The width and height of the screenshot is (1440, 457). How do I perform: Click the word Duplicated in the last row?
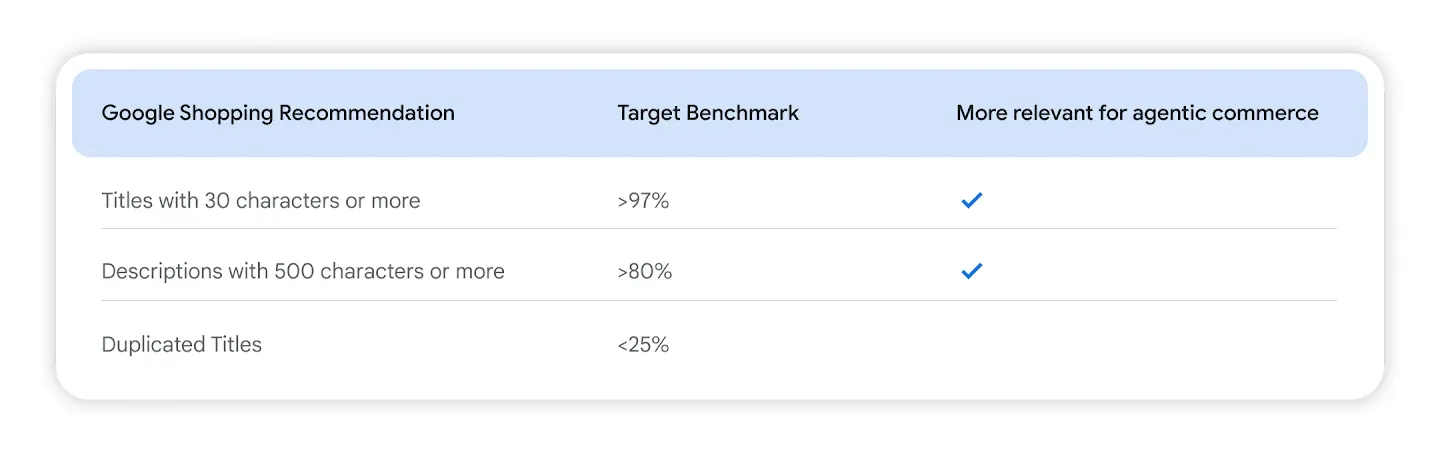[x=153, y=345]
